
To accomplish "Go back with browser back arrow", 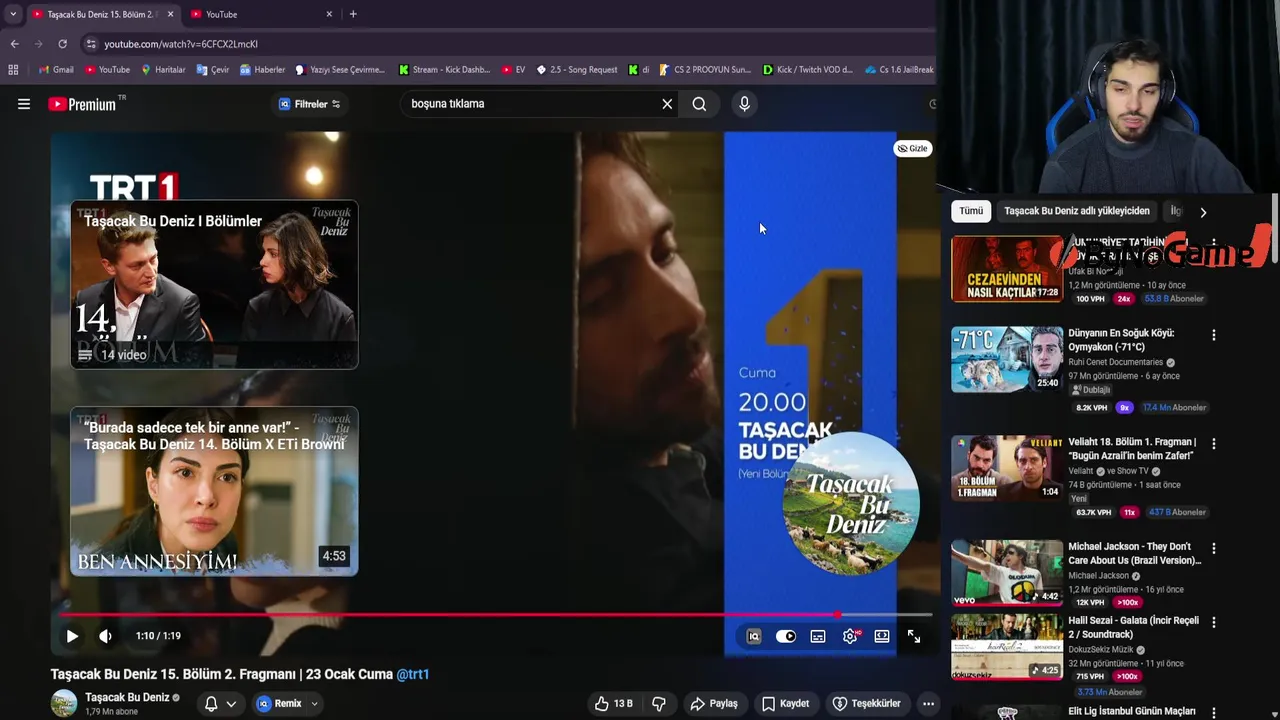I will [14, 44].
